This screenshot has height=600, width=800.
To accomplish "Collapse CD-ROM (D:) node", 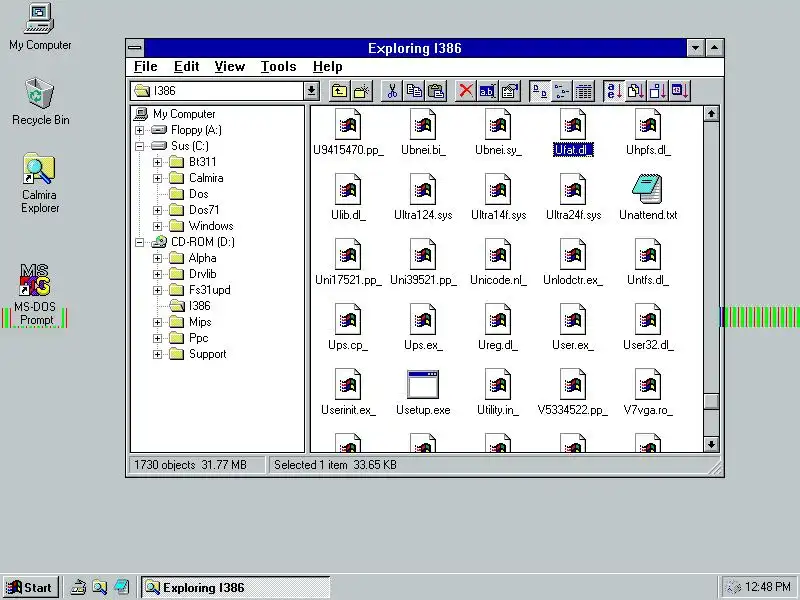I will point(139,242).
